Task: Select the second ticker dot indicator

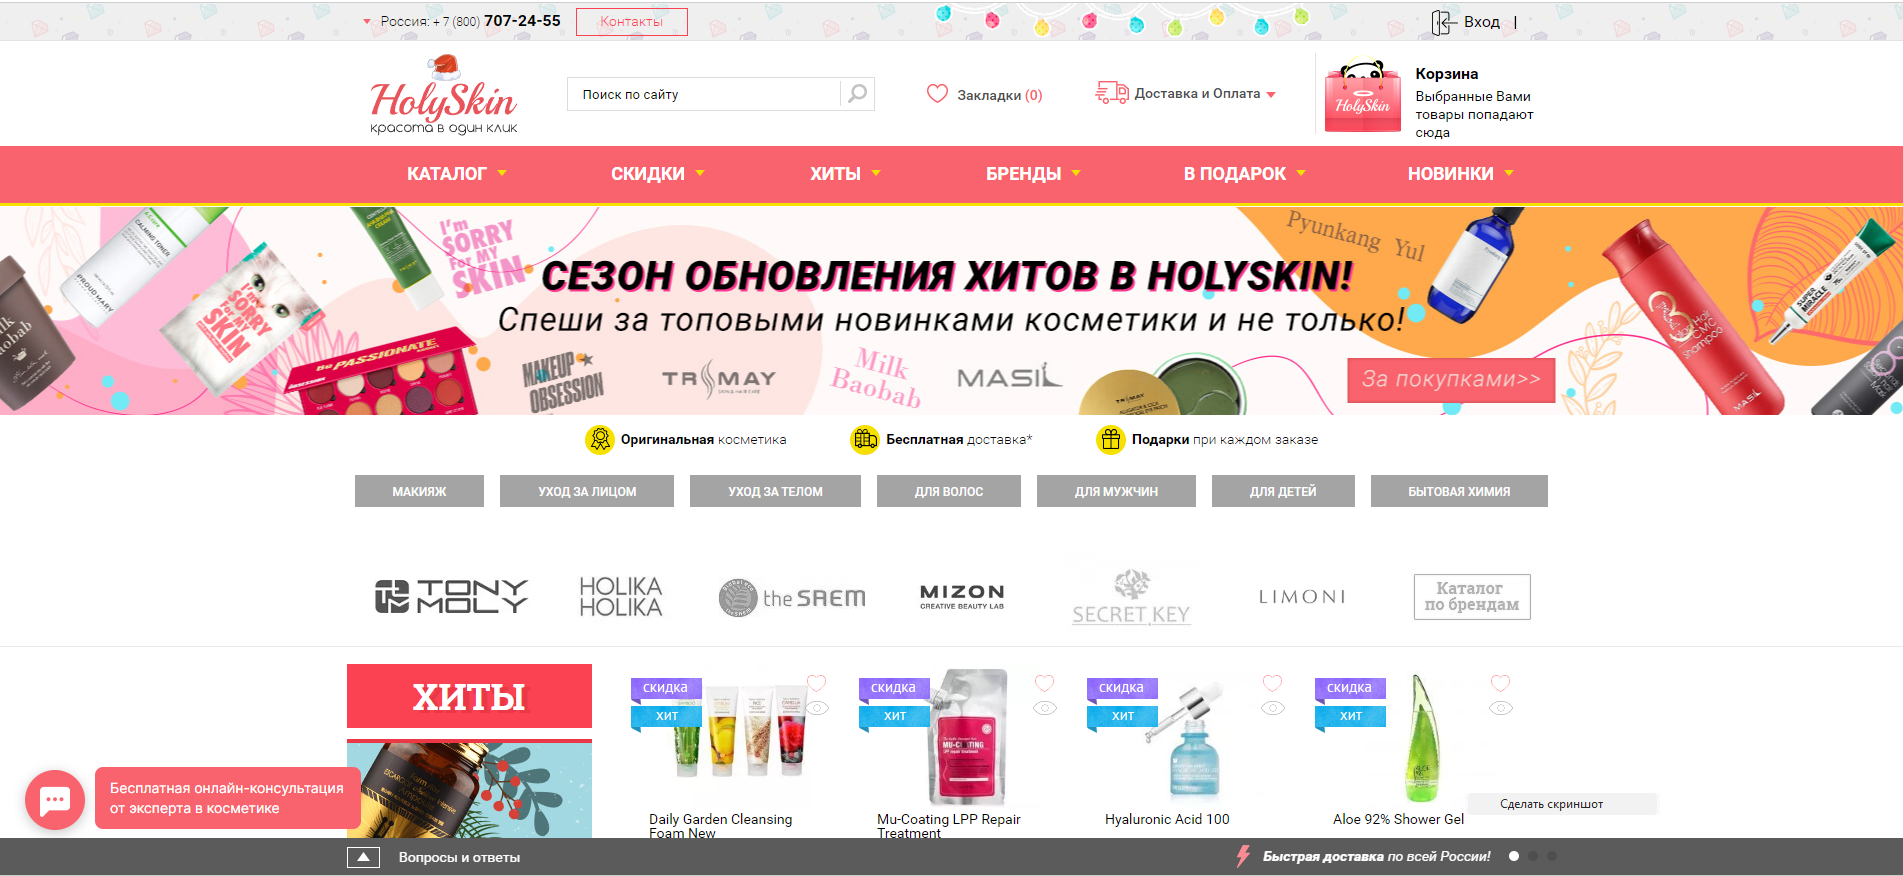Action: tap(1533, 856)
